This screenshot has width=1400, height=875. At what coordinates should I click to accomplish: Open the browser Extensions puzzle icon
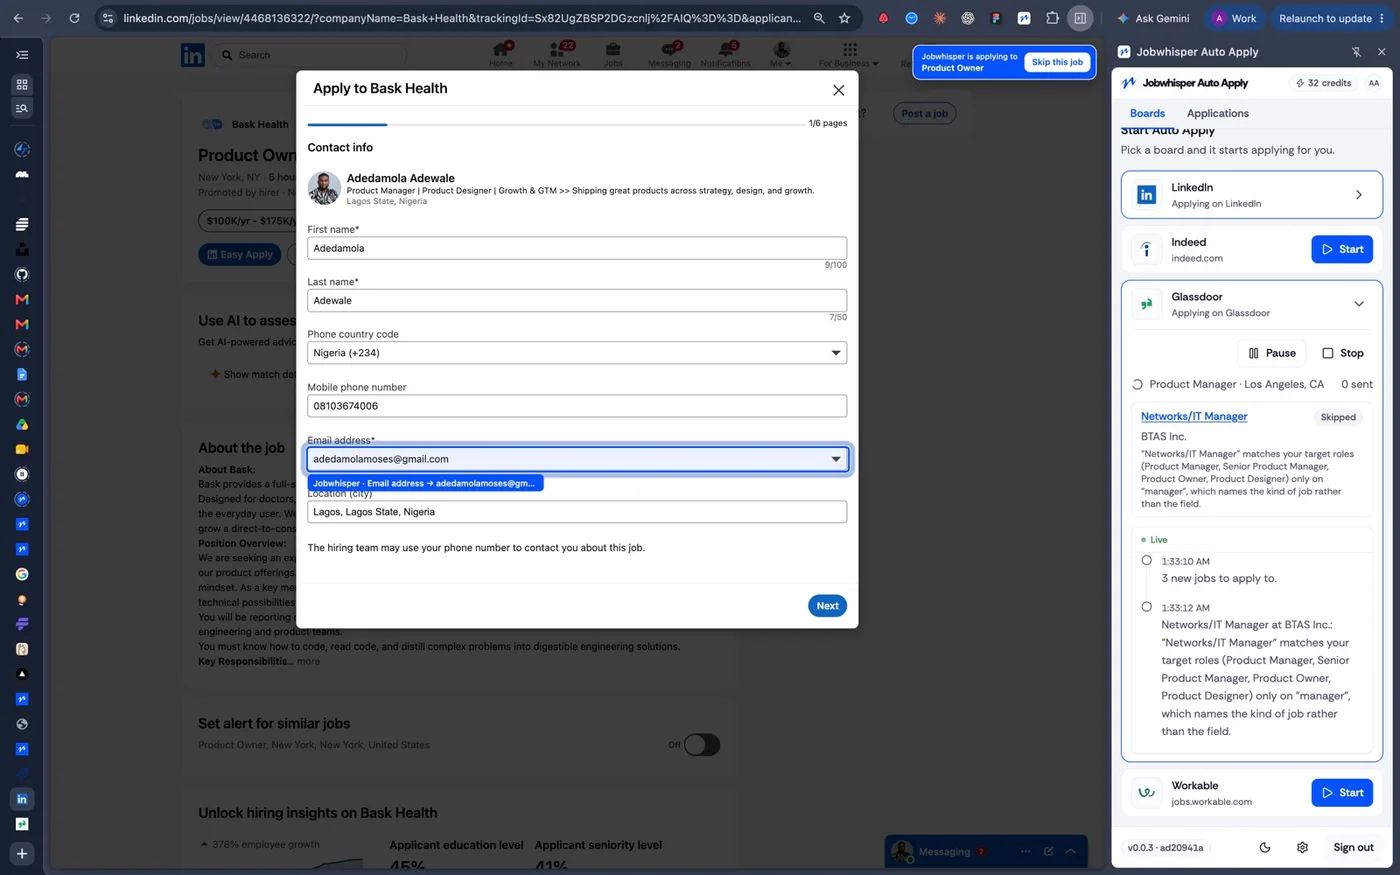click(1052, 18)
